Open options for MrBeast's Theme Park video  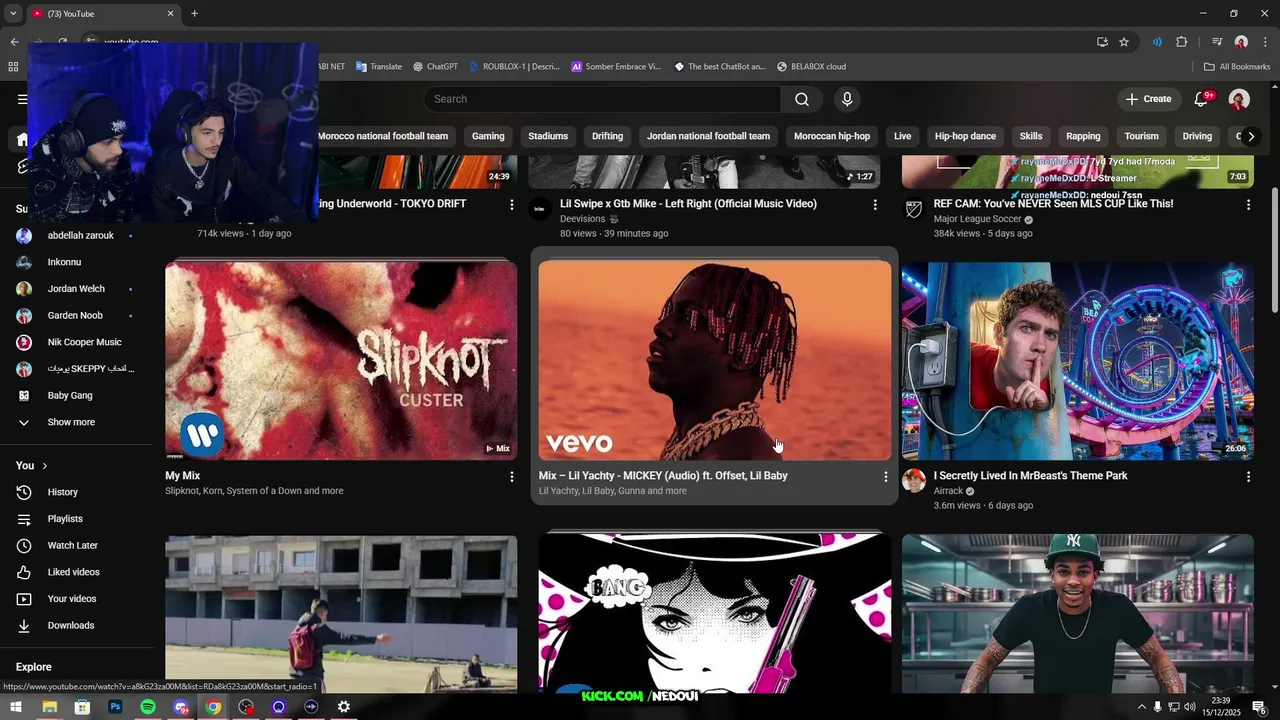pyautogui.click(x=1248, y=477)
